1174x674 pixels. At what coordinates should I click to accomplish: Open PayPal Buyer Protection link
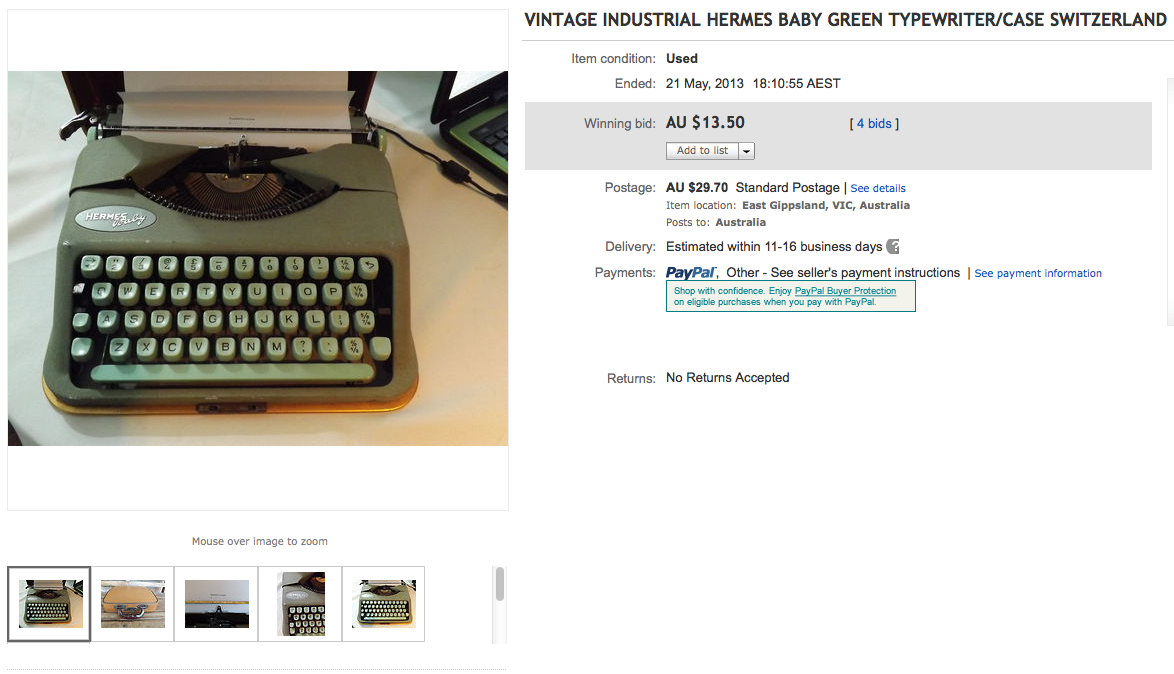[x=845, y=291]
